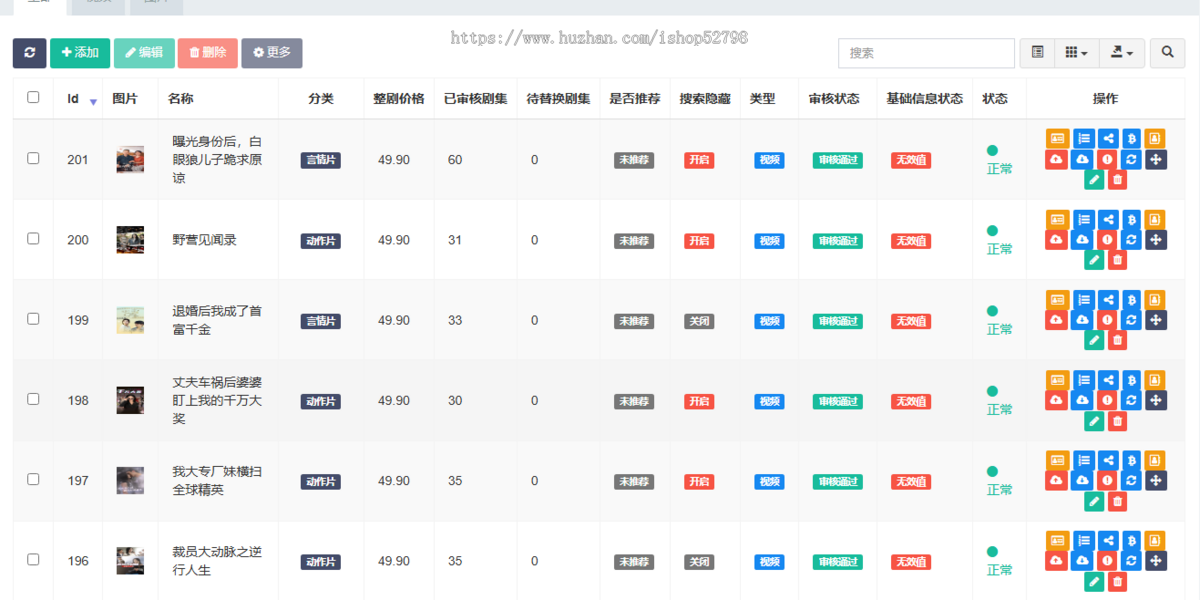Click the 编辑 button in toolbar

pyautogui.click(x=144, y=53)
